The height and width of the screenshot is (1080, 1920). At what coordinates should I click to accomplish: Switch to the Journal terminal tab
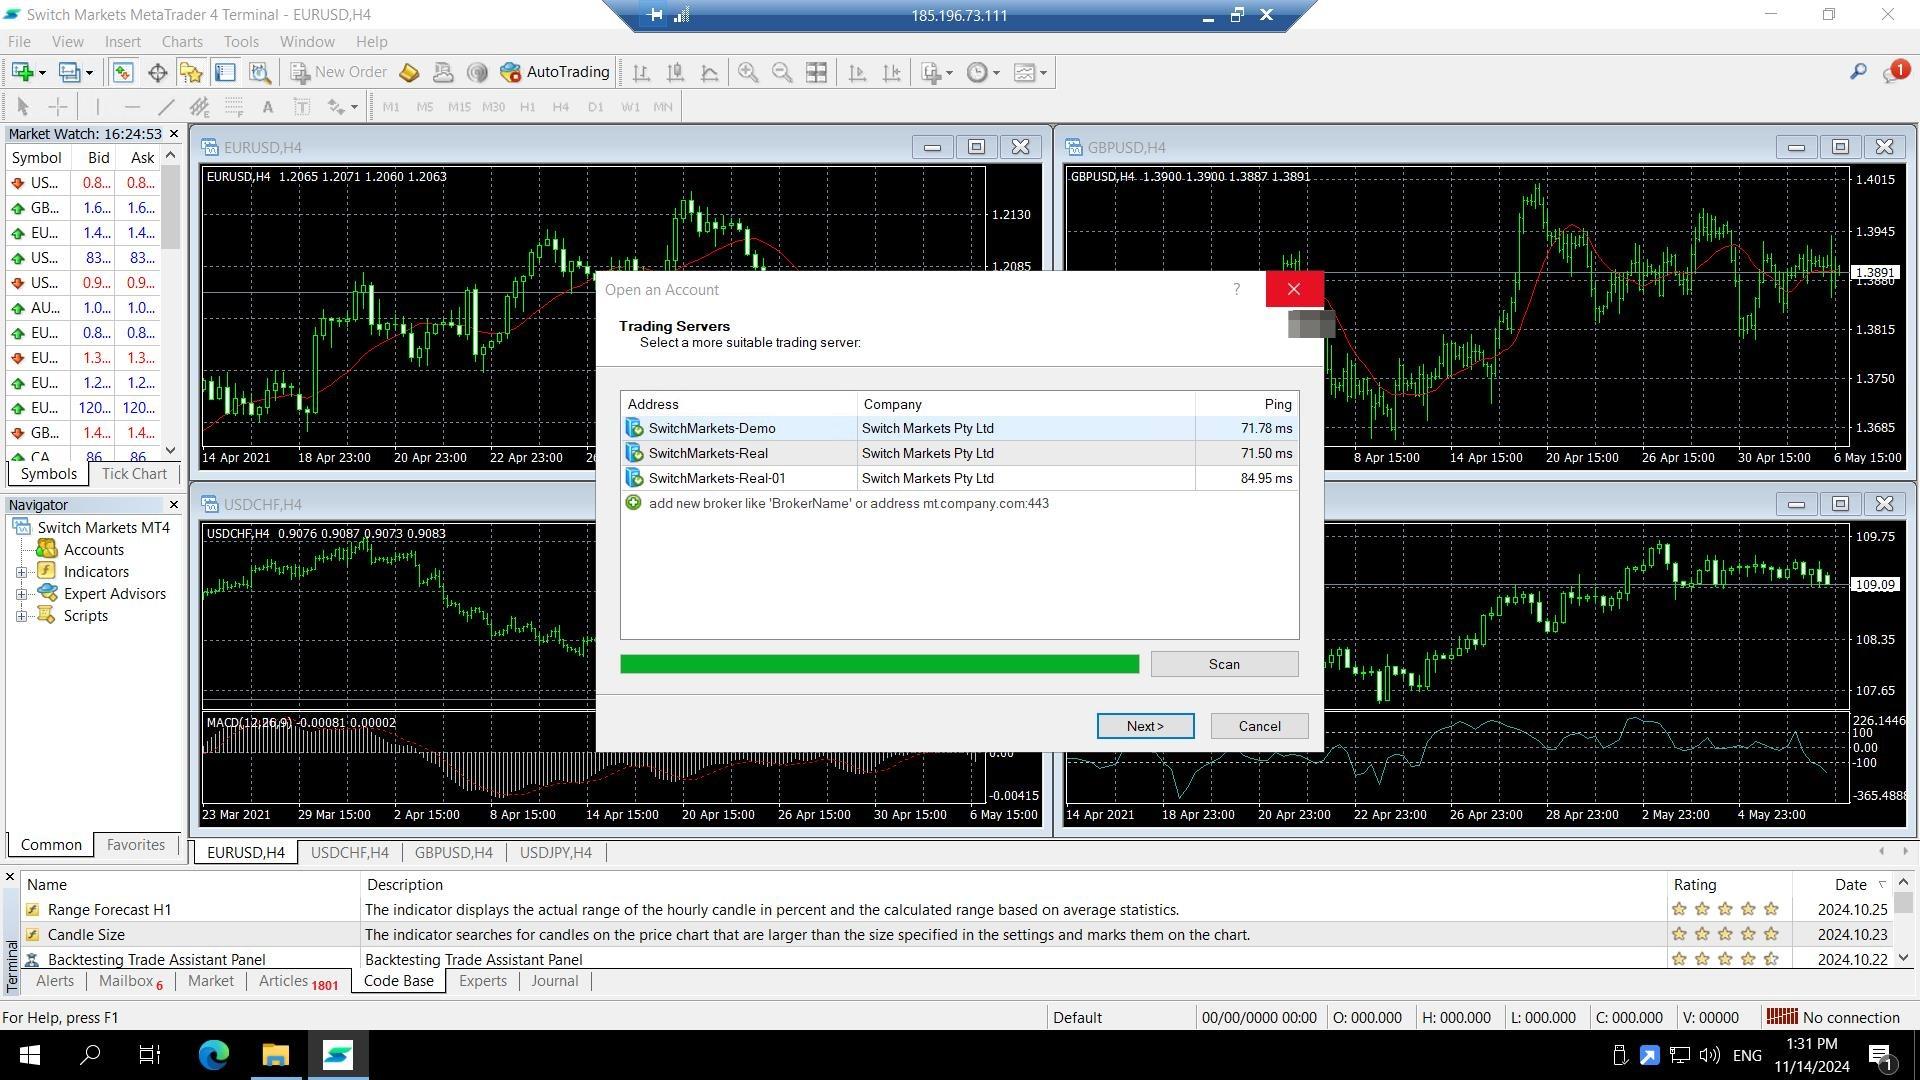click(x=554, y=981)
